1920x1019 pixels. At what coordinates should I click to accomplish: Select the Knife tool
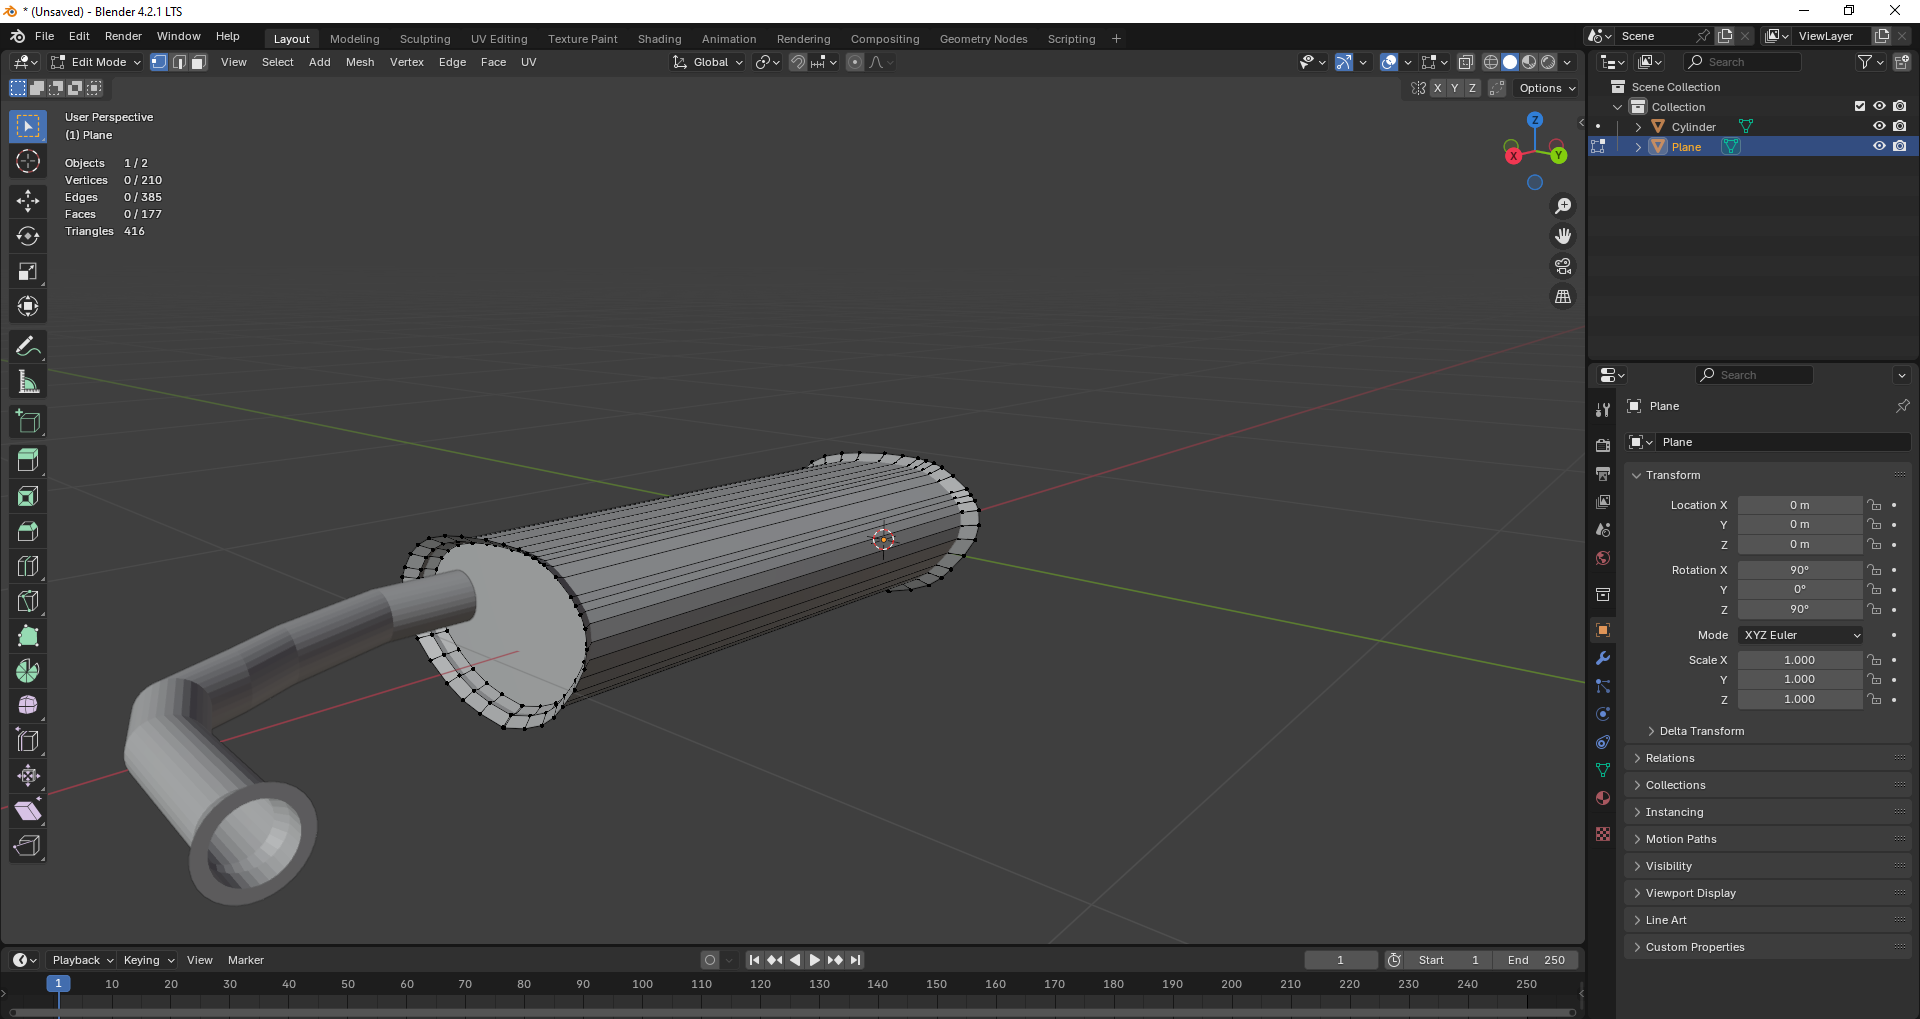coord(28,601)
